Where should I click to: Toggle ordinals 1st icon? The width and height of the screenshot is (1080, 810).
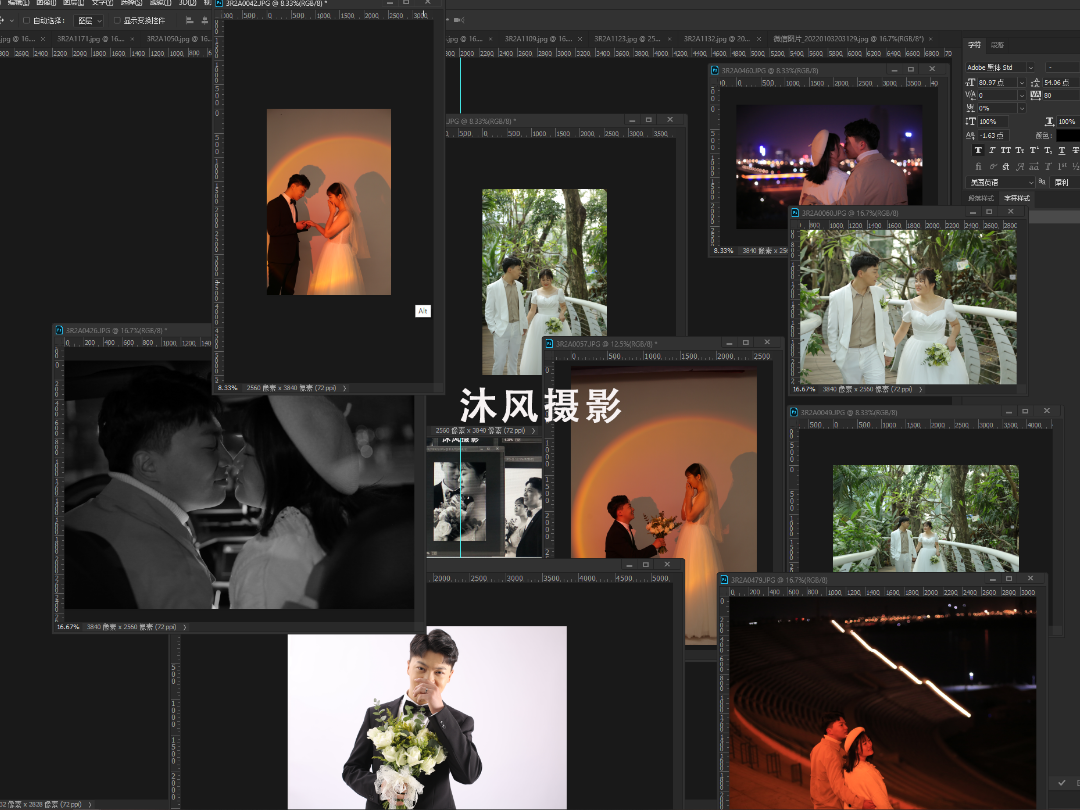tap(1061, 166)
